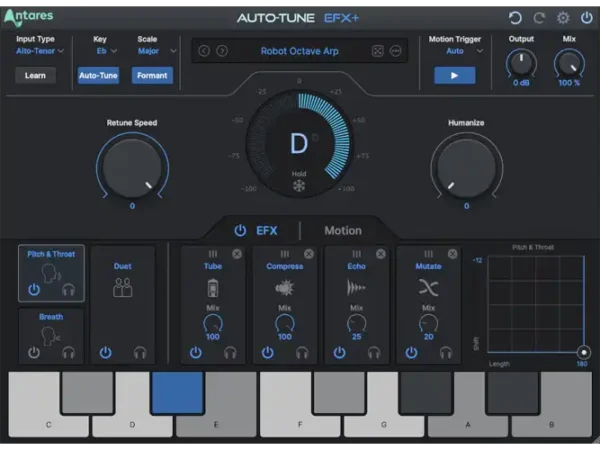Remove the Tube effect module
Screen dimensions: 600x450
click(237, 254)
